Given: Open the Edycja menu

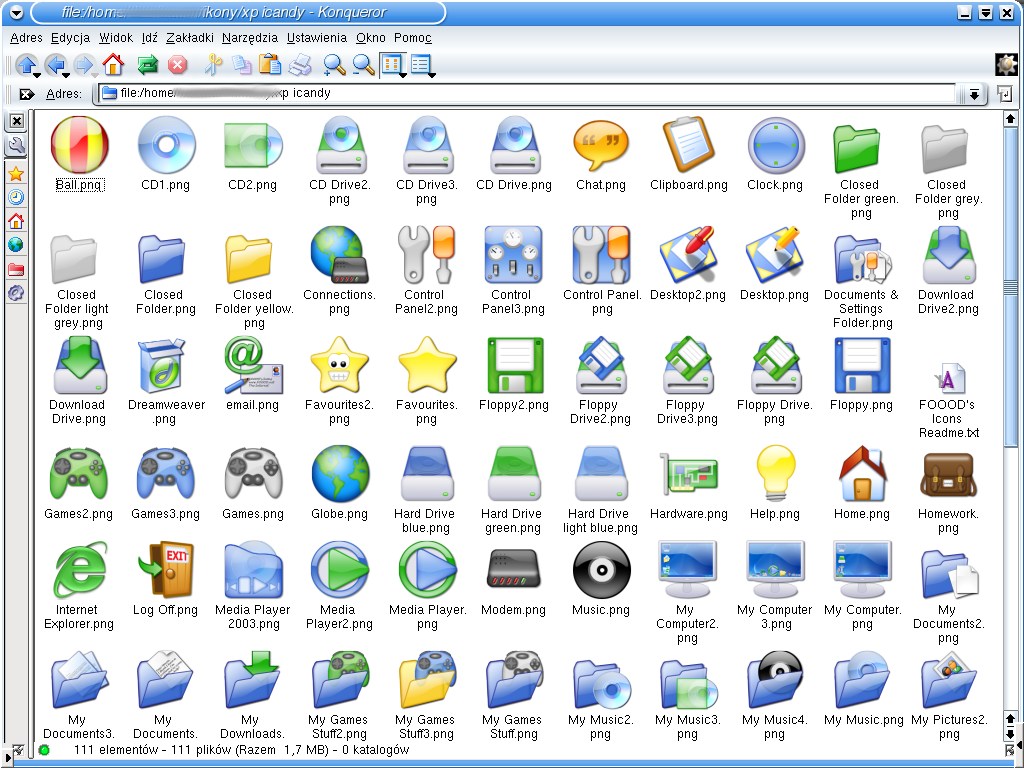Looking at the screenshot, I should tap(71, 38).
